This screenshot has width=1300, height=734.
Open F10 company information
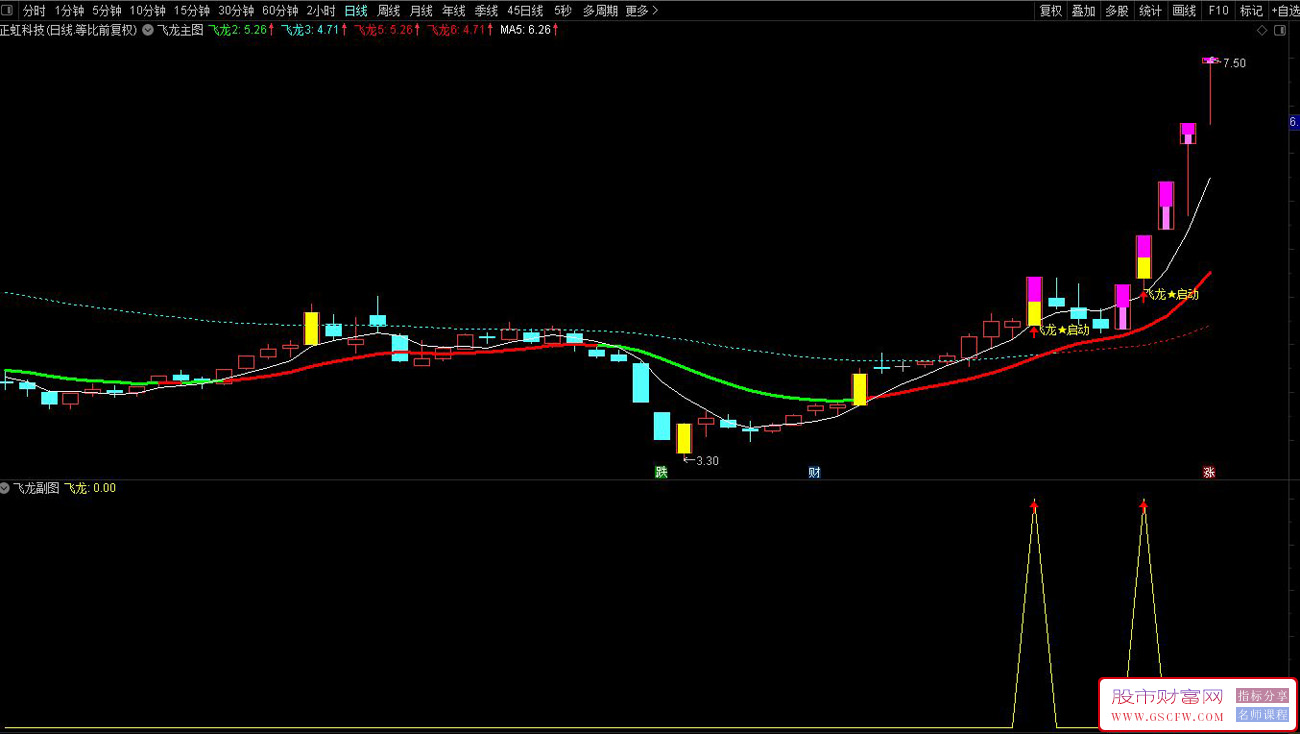(x=1218, y=11)
